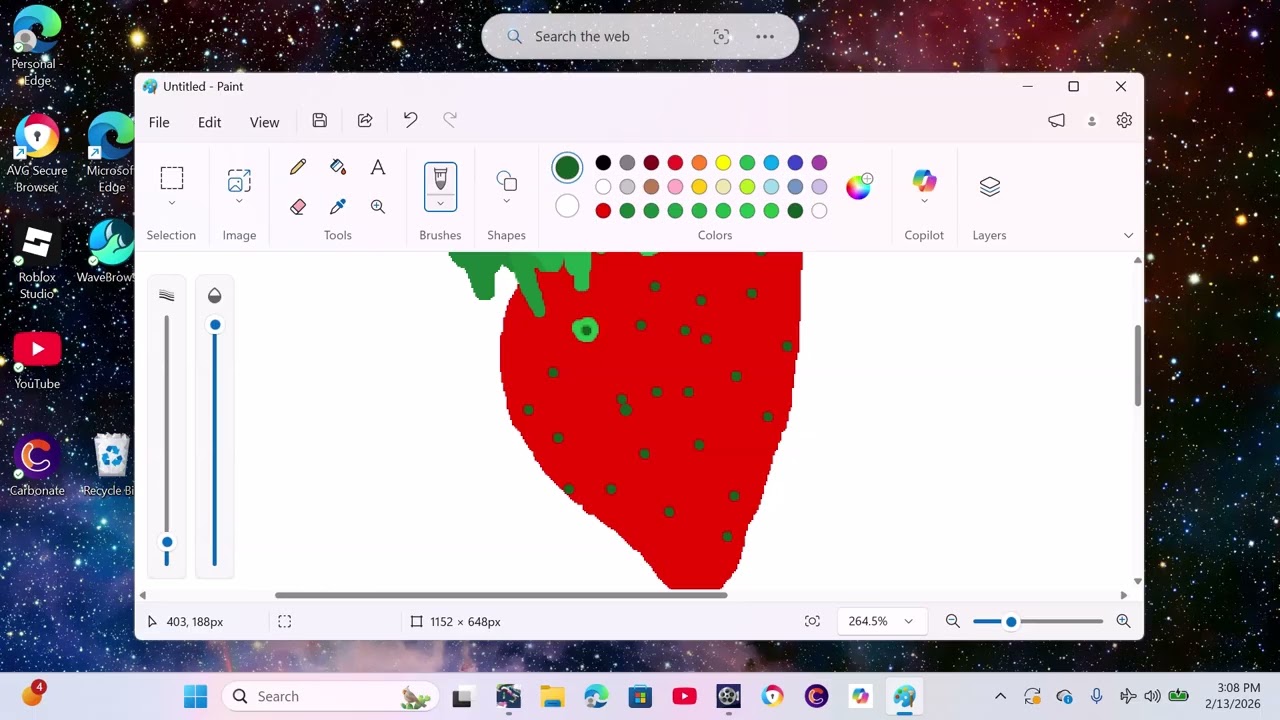Click the brush size icon above slider
The width and height of the screenshot is (1280, 720).
point(167,295)
